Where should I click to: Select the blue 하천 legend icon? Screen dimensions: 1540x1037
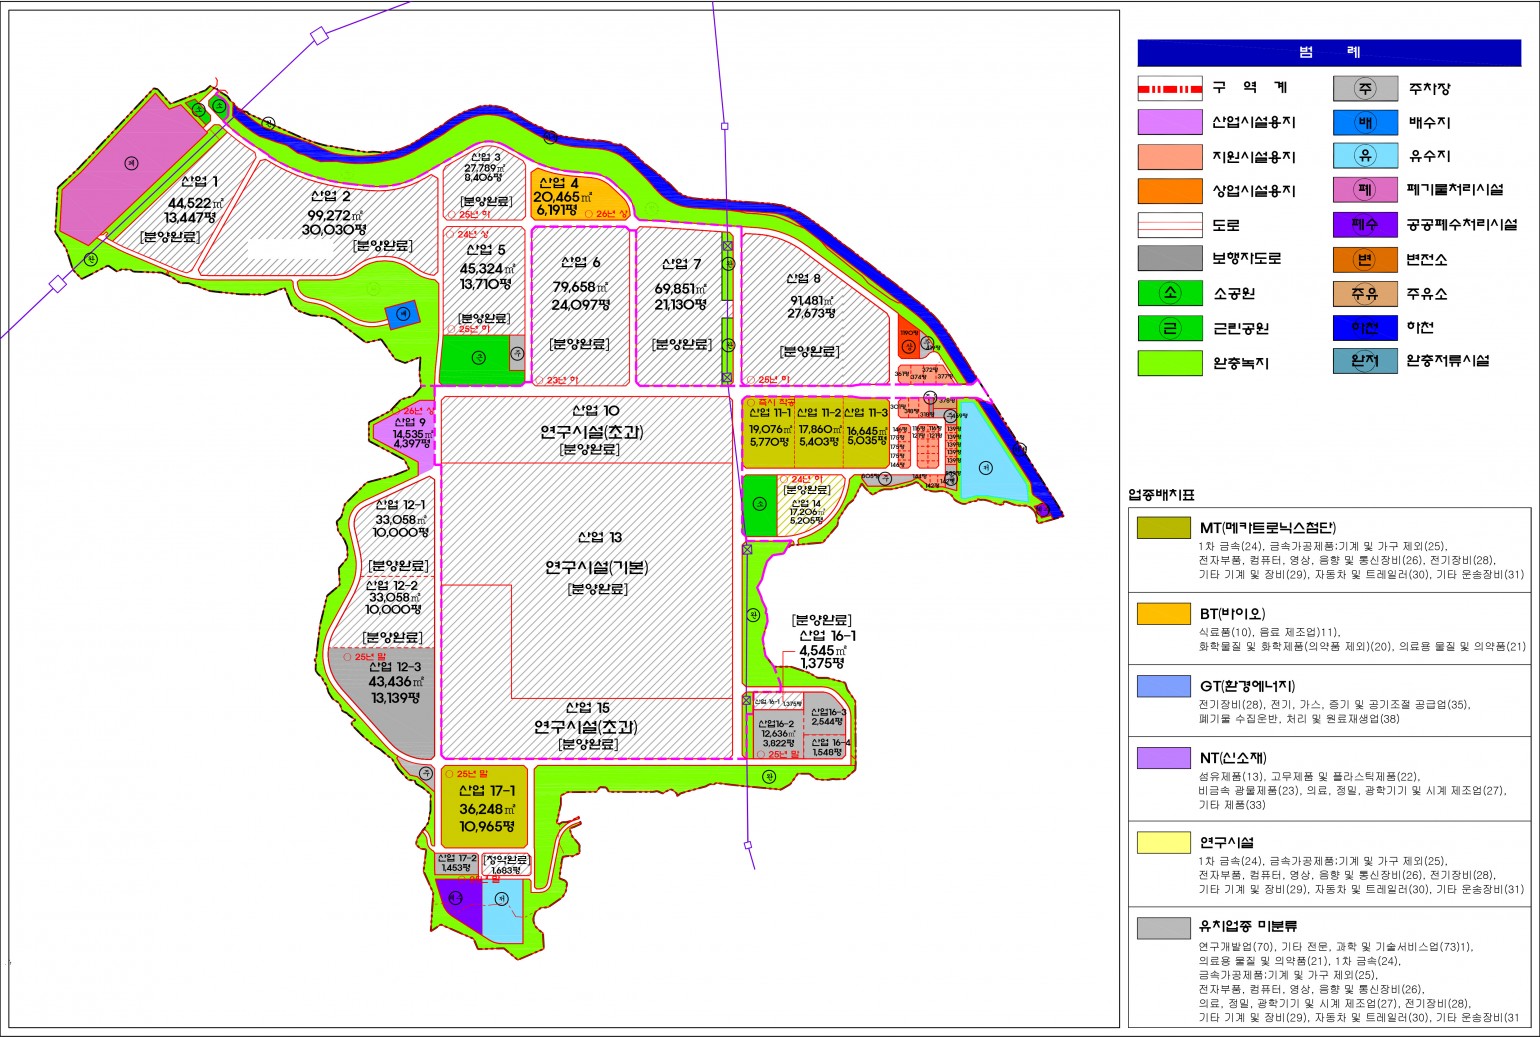[1365, 328]
